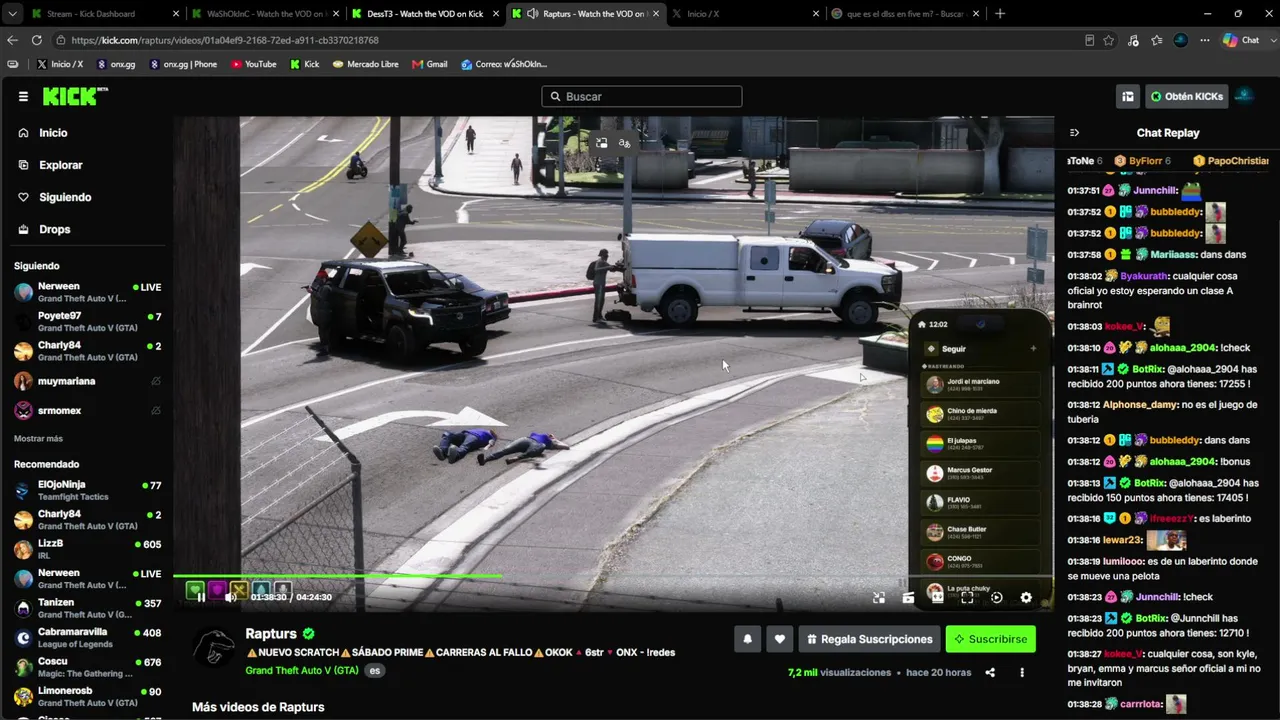Focus the Buscar search field
The height and width of the screenshot is (720, 1280).
coord(642,97)
